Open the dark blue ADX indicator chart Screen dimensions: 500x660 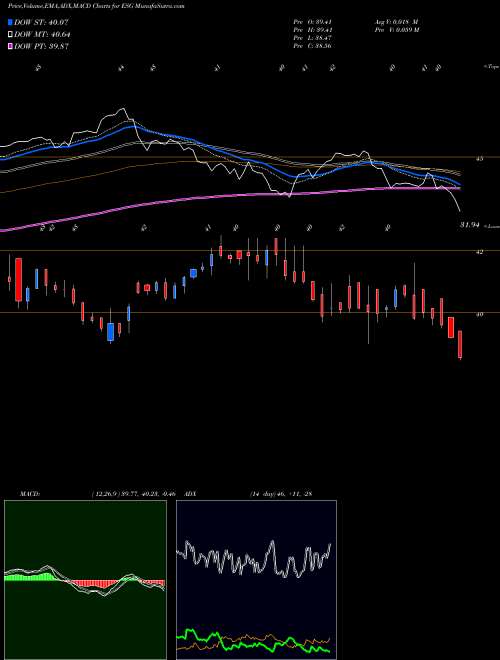point(256,580)
